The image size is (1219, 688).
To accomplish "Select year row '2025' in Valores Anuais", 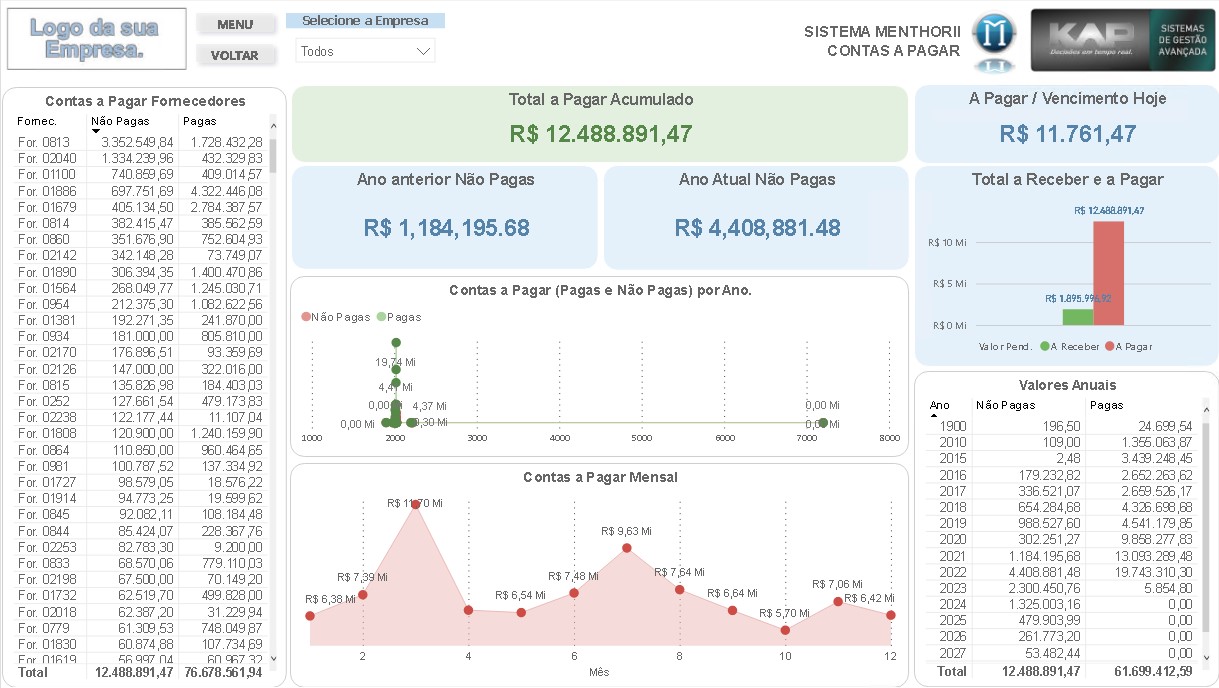I will [1061, 621].
